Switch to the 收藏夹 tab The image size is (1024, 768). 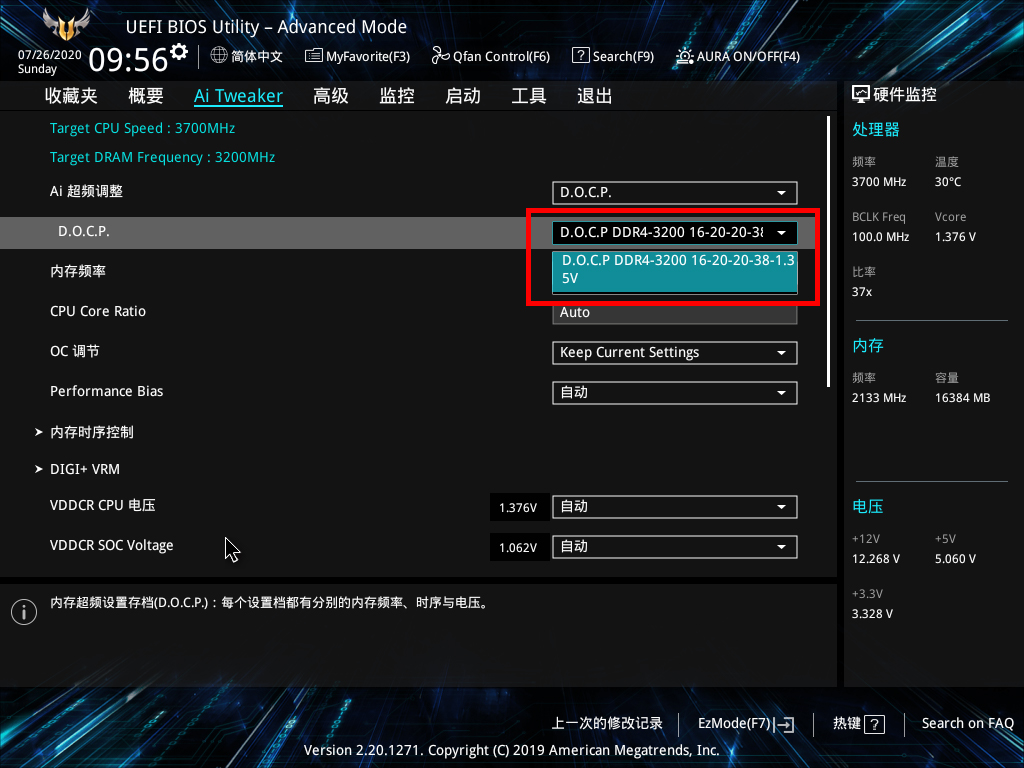click(x=71, y=96)
